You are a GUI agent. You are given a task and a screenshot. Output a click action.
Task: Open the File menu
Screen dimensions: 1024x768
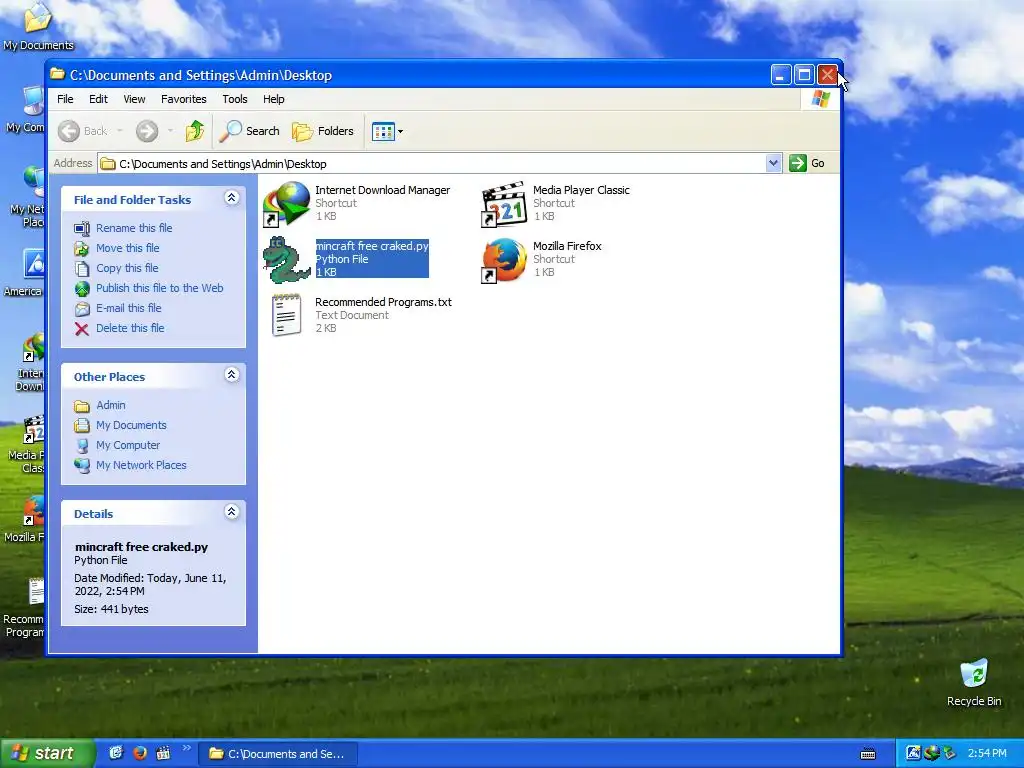(65, 99)
